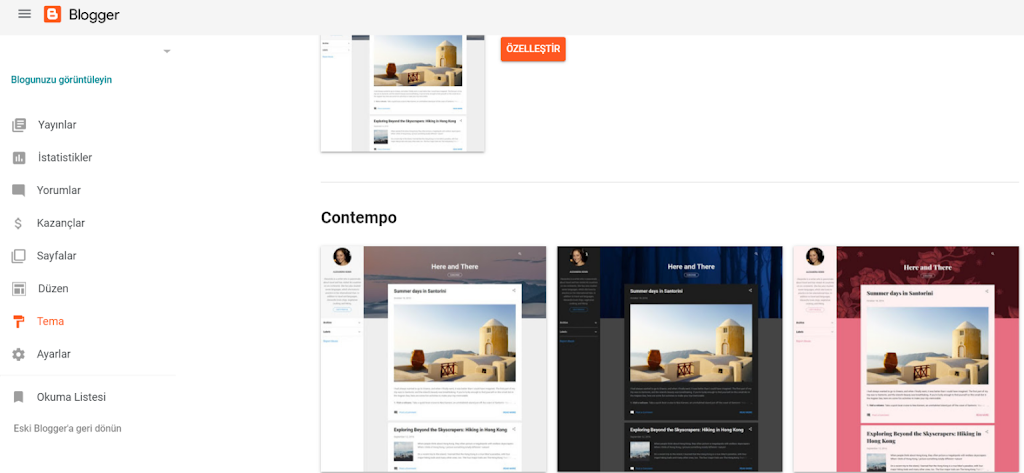
Task: Click the Düzen layout icon
Action: 18,289
